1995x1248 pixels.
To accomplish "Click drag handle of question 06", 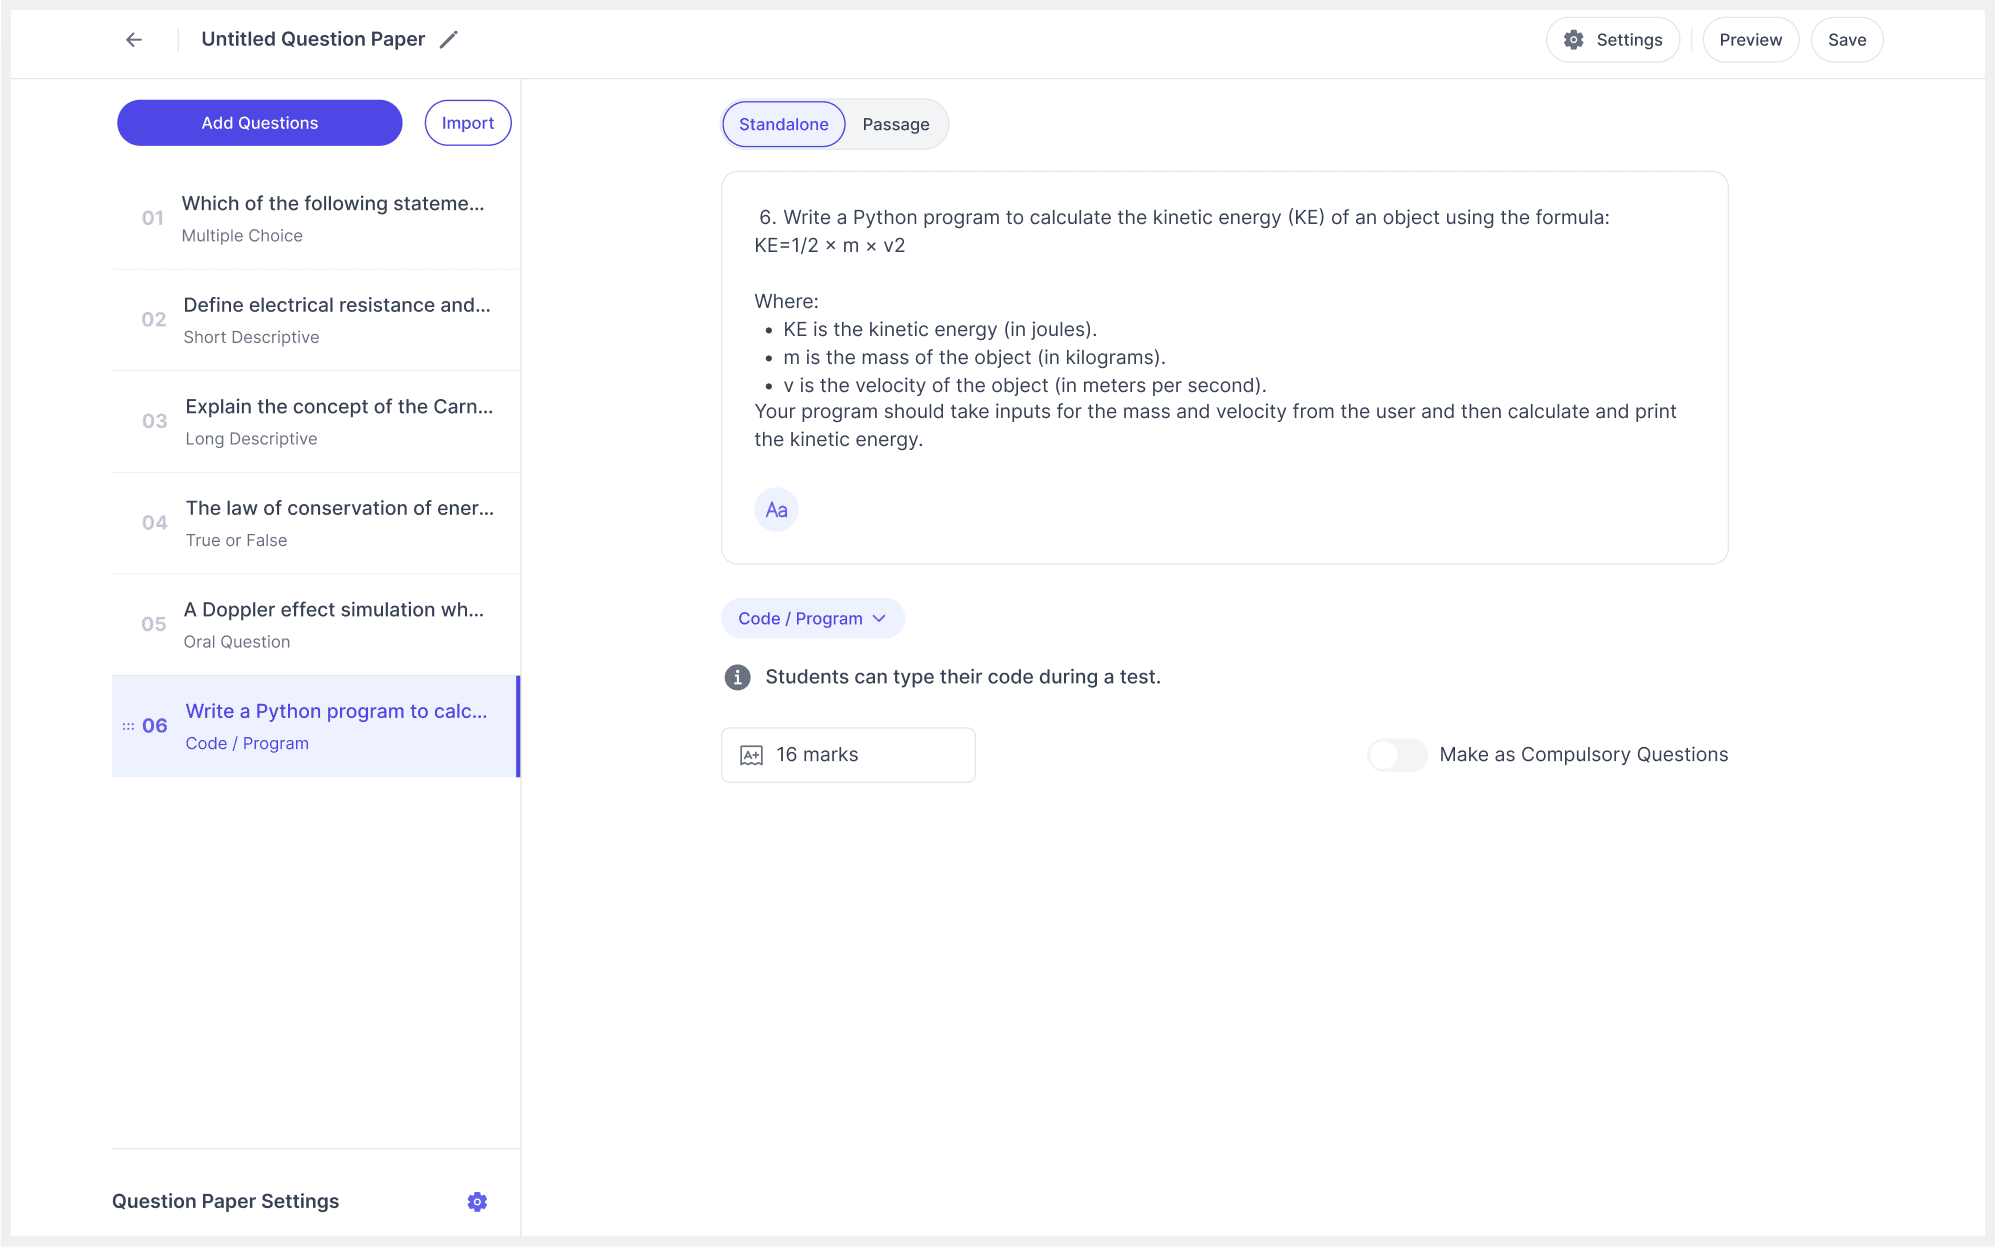I will pos(128,726).
